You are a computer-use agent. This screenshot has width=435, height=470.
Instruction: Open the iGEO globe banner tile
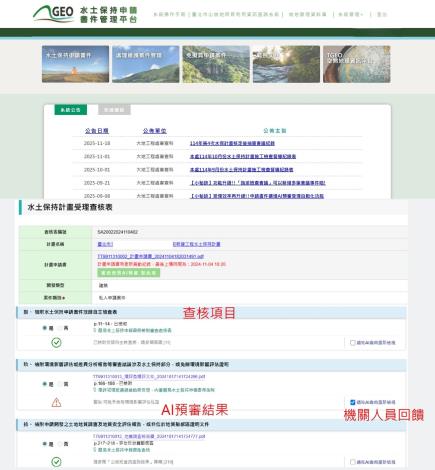coord(357,64)
